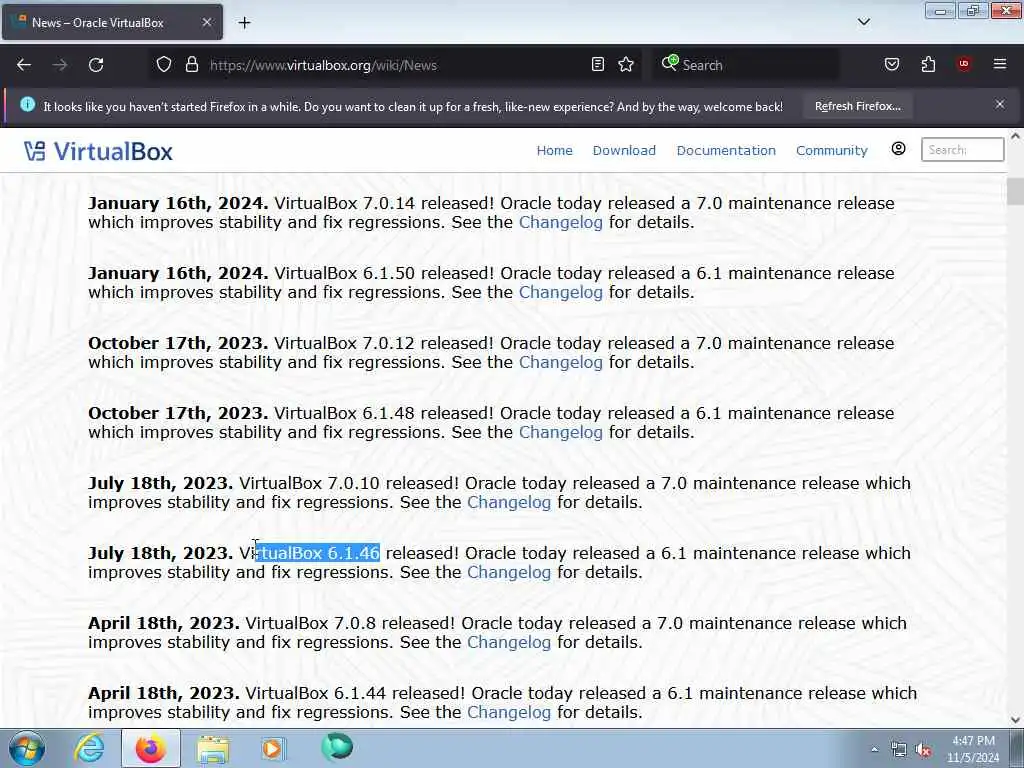Open a new tab with plus button
The image size is (1024, 768).
coord(244,23)
